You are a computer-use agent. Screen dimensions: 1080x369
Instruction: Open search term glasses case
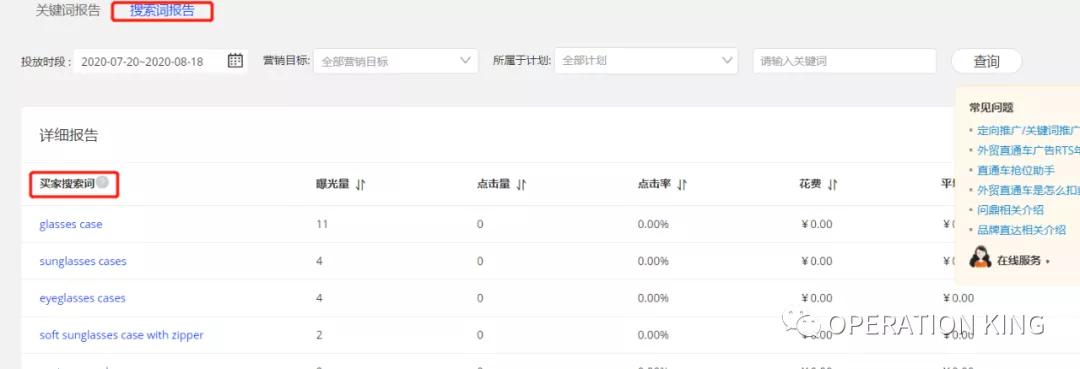coord(71,224)
